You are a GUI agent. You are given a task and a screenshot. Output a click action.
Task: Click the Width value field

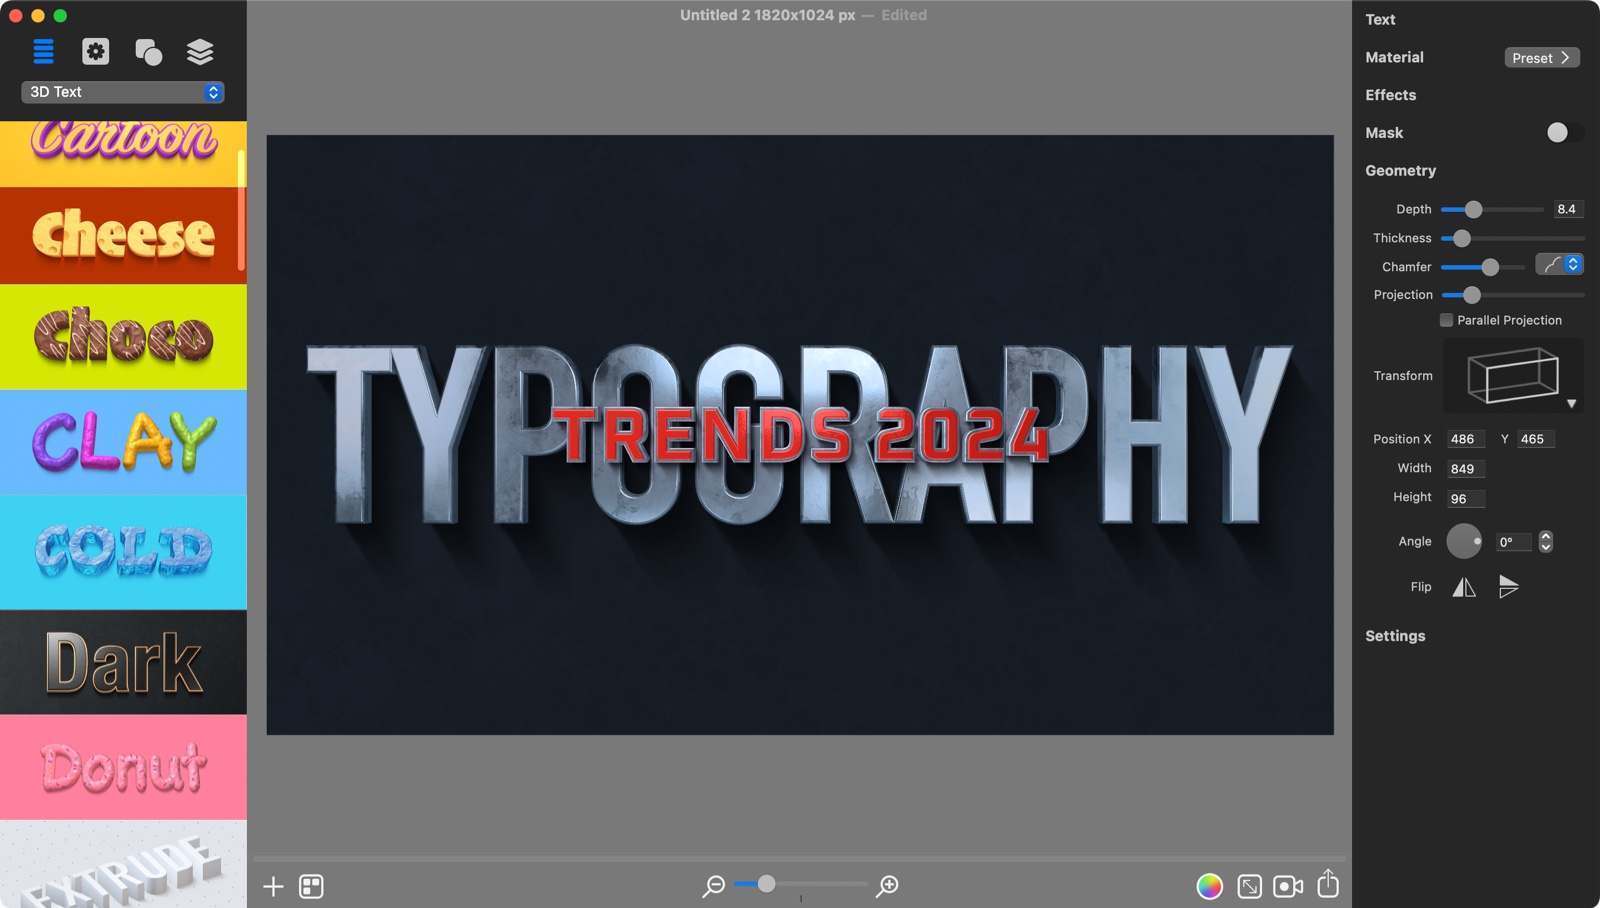click(x=1465, y=469)
